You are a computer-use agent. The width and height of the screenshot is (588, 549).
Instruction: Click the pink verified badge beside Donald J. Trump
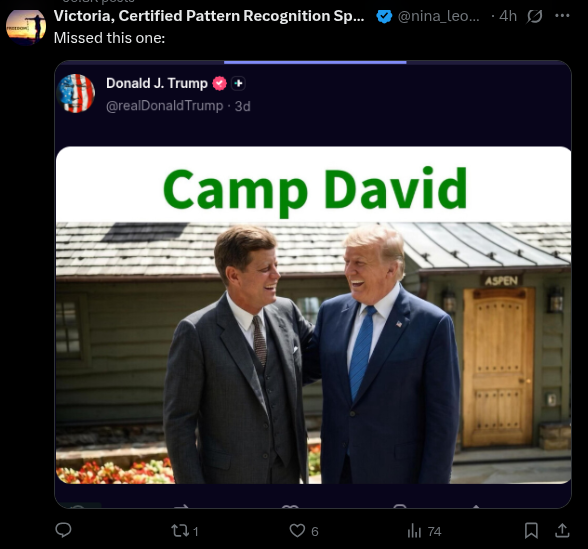click(219, 83)
